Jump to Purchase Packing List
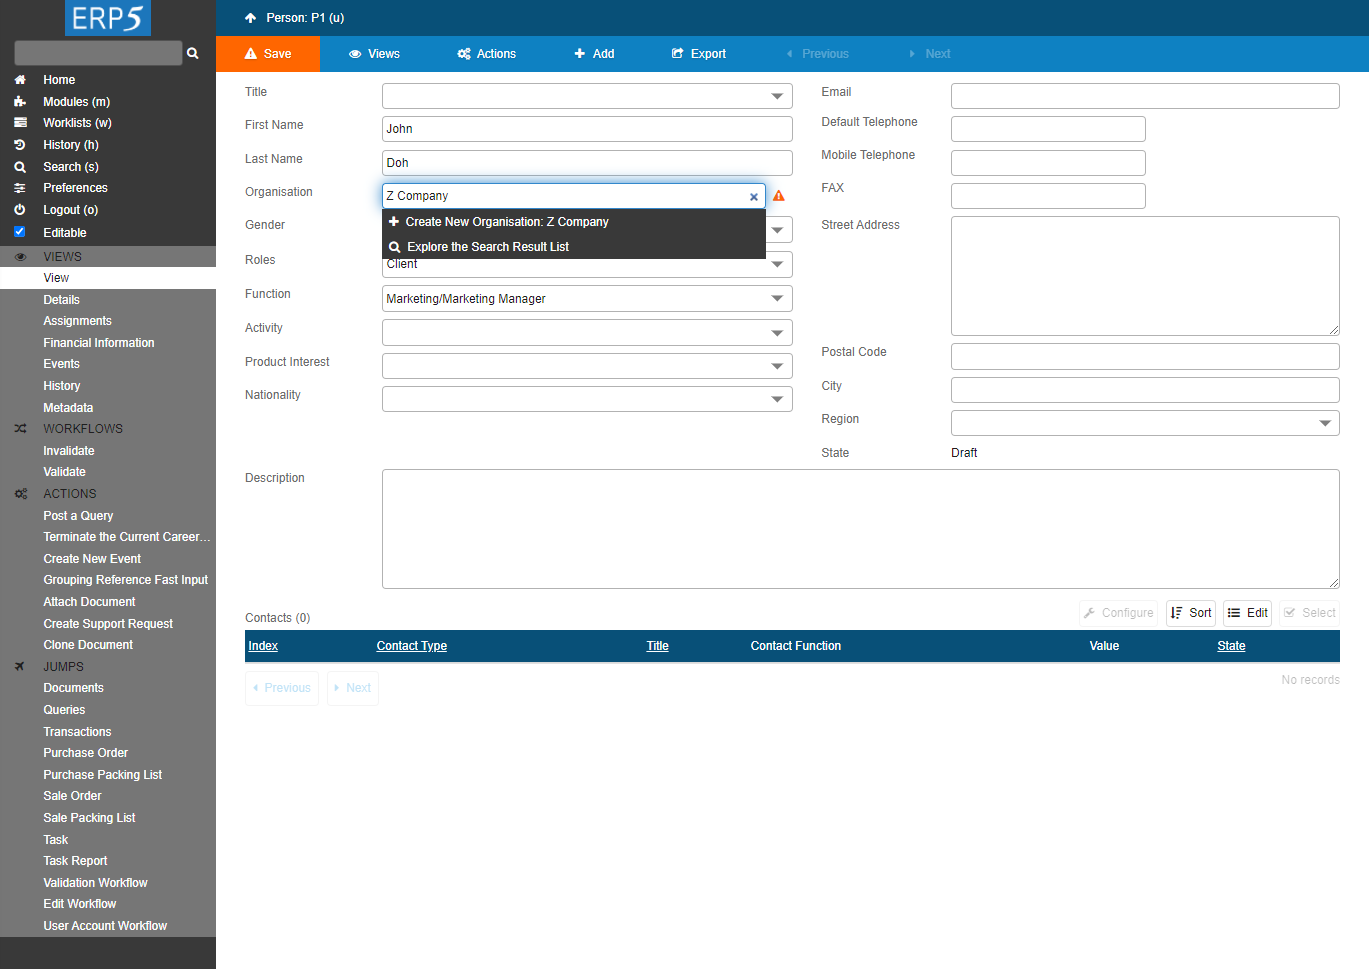Screen dimensions: 1369x969 [x=108, y=775]
